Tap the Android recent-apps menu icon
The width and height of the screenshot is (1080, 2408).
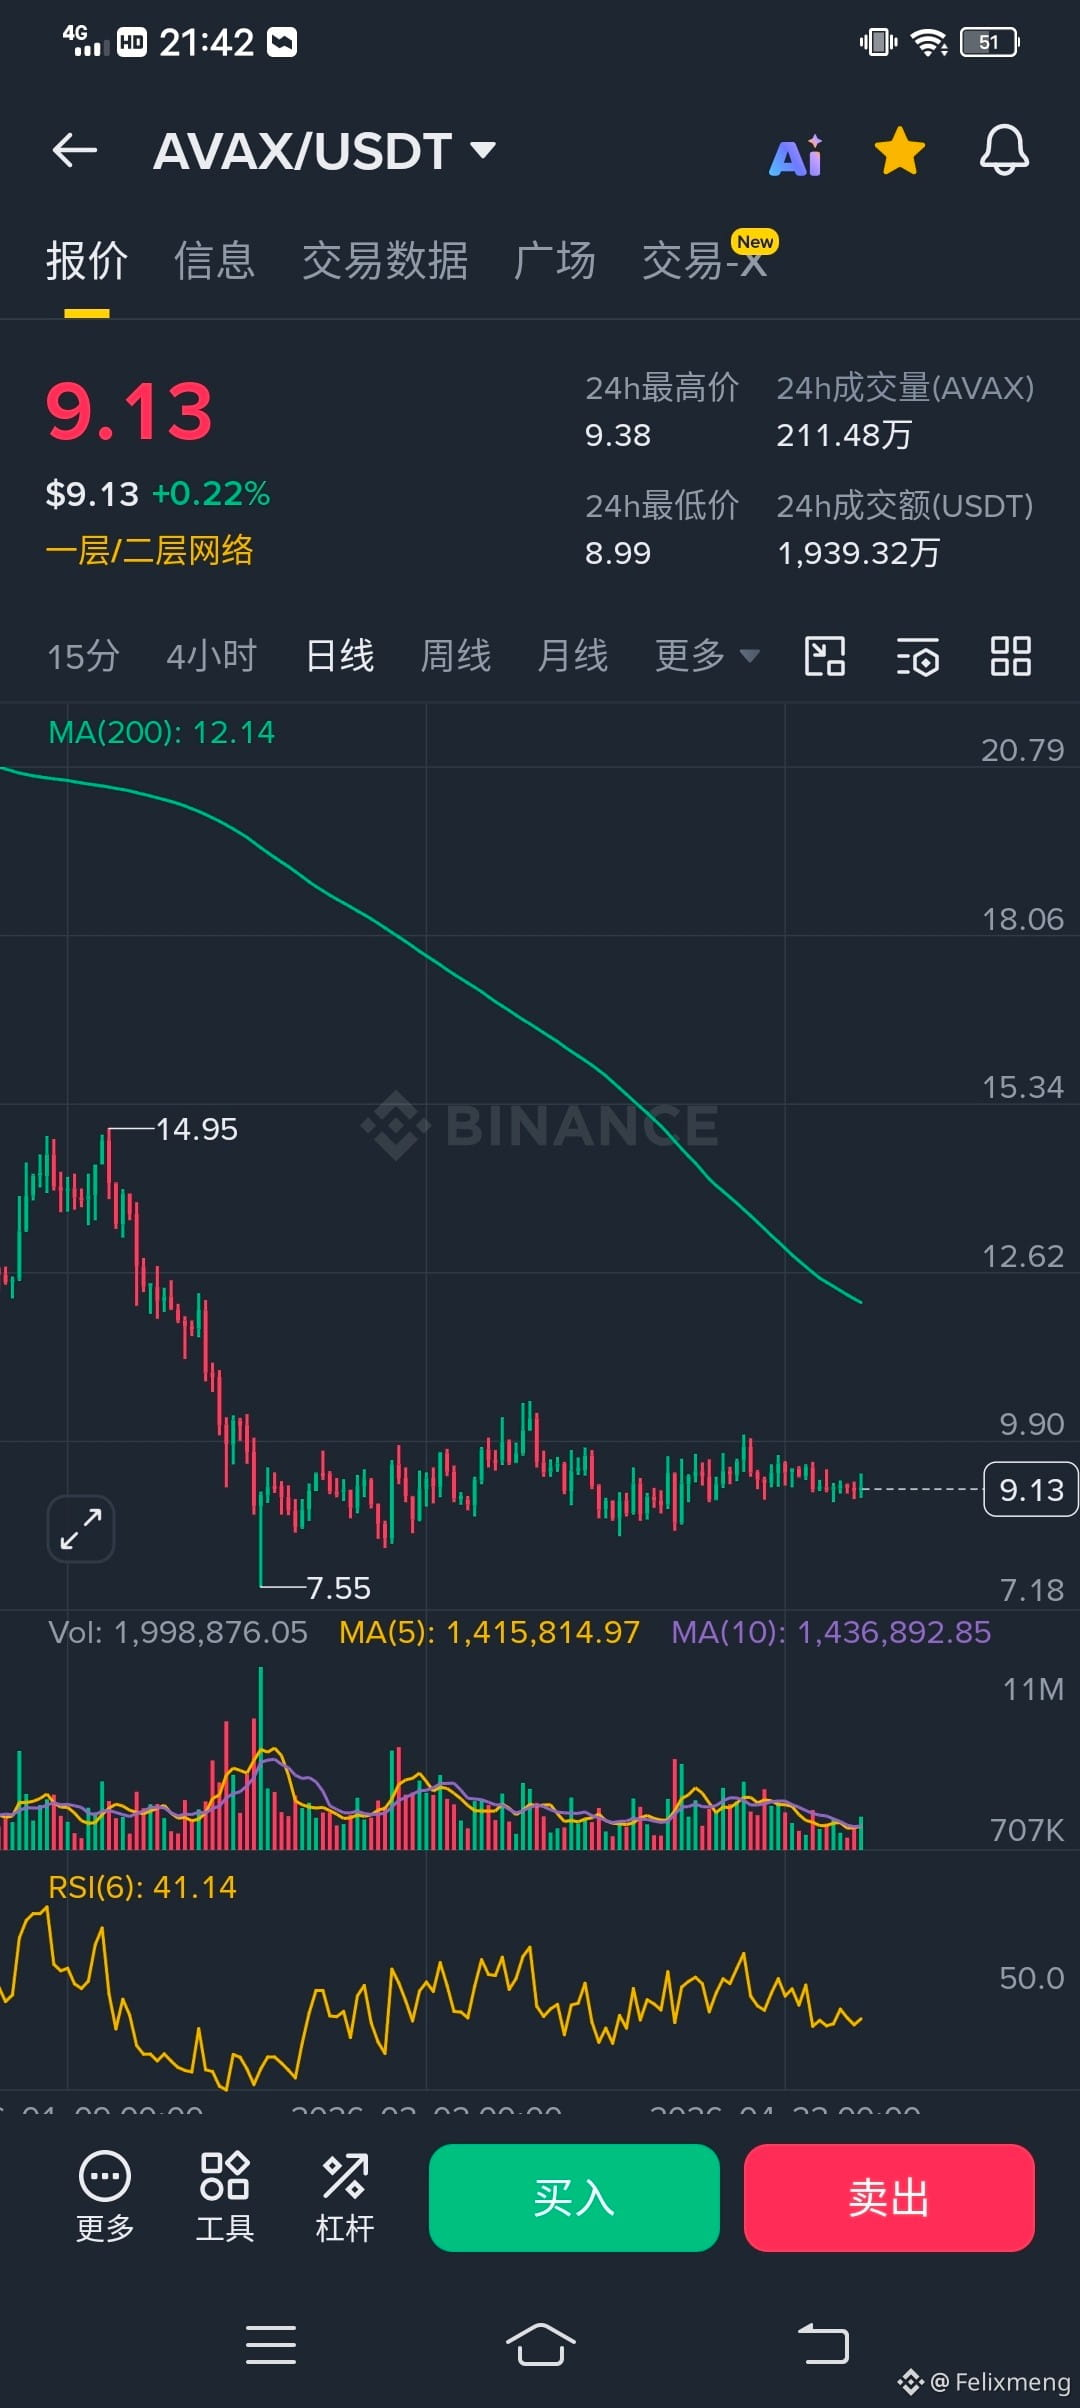click(x=271, y=2344)
